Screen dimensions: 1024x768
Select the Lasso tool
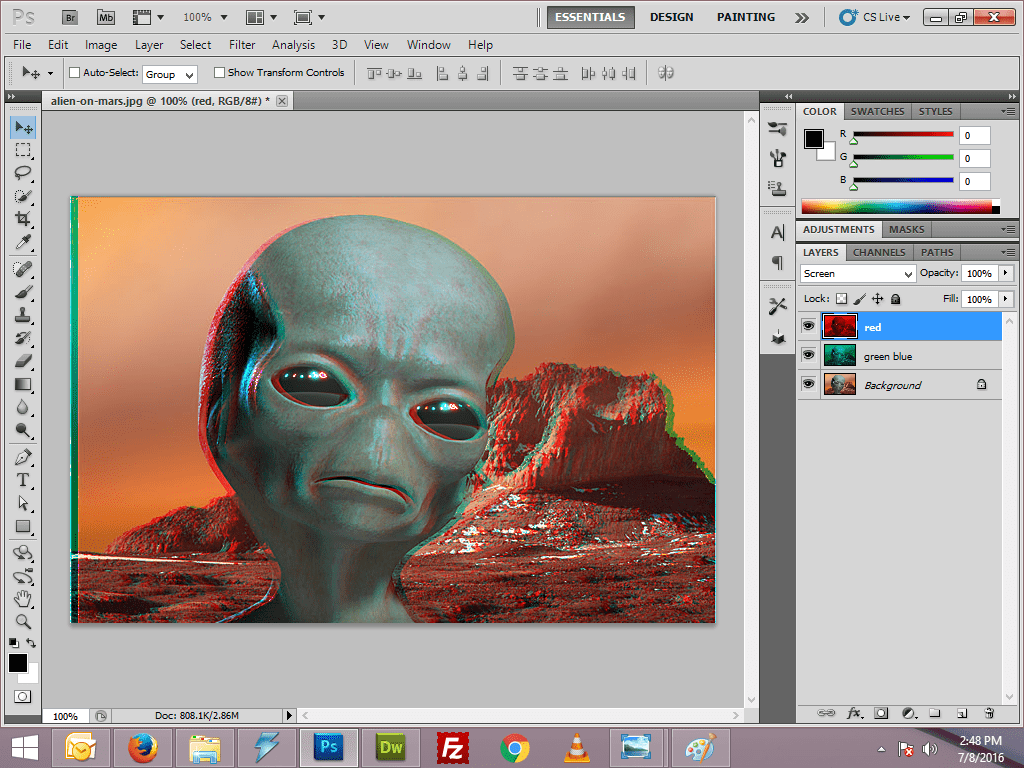(x=23, y=173)
